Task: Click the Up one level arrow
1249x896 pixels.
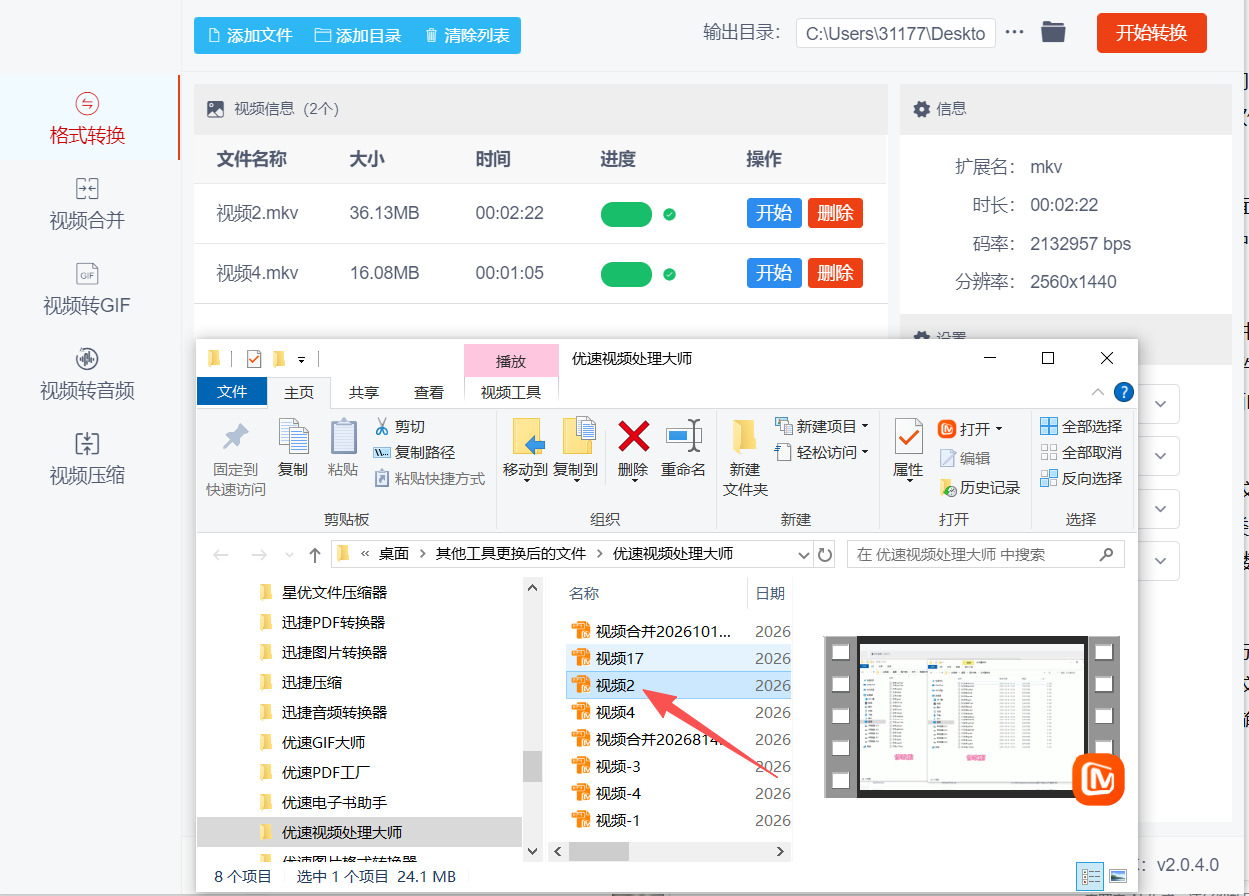Action: [x=315, y=554]
